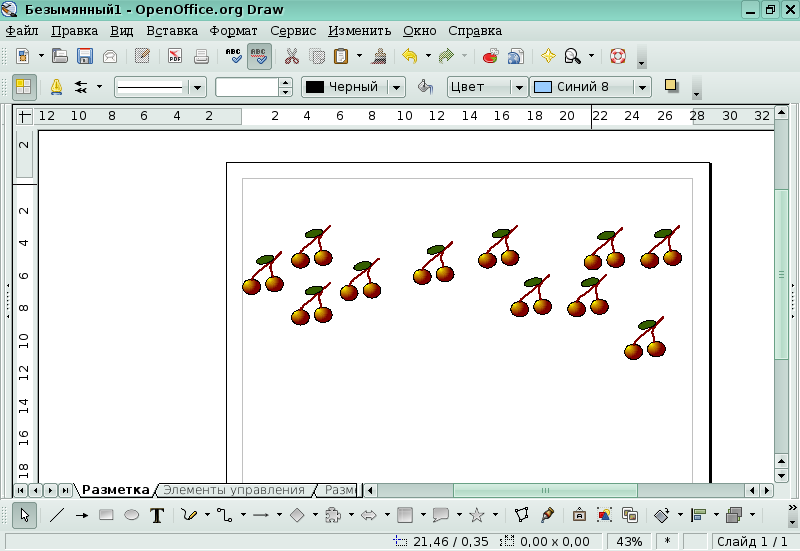Open the Файл menu
This screenshot has height=551, width=800.
[22, 31]
